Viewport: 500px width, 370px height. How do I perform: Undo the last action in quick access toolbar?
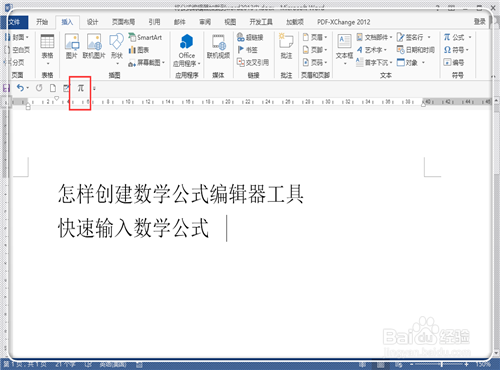[x=20, y=88]
